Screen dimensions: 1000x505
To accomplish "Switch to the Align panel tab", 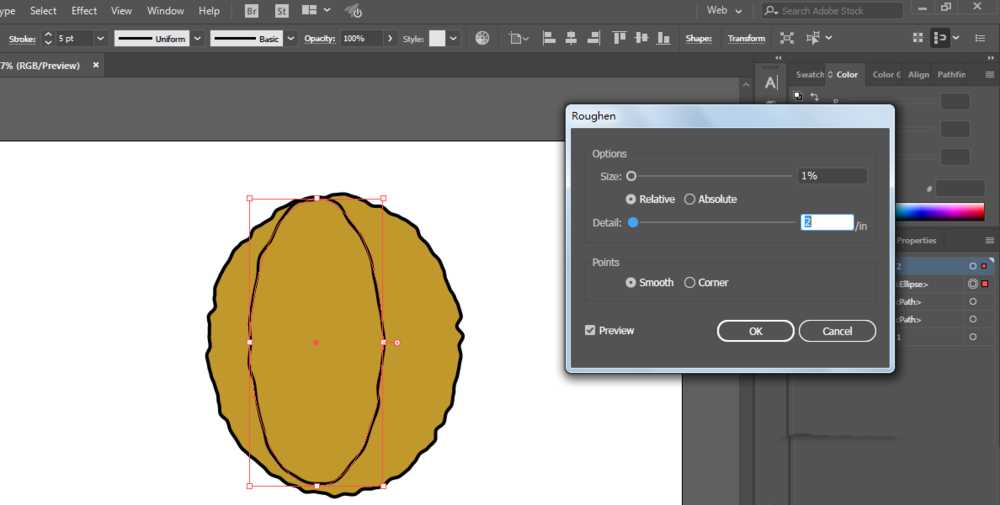I will point(918,75).
